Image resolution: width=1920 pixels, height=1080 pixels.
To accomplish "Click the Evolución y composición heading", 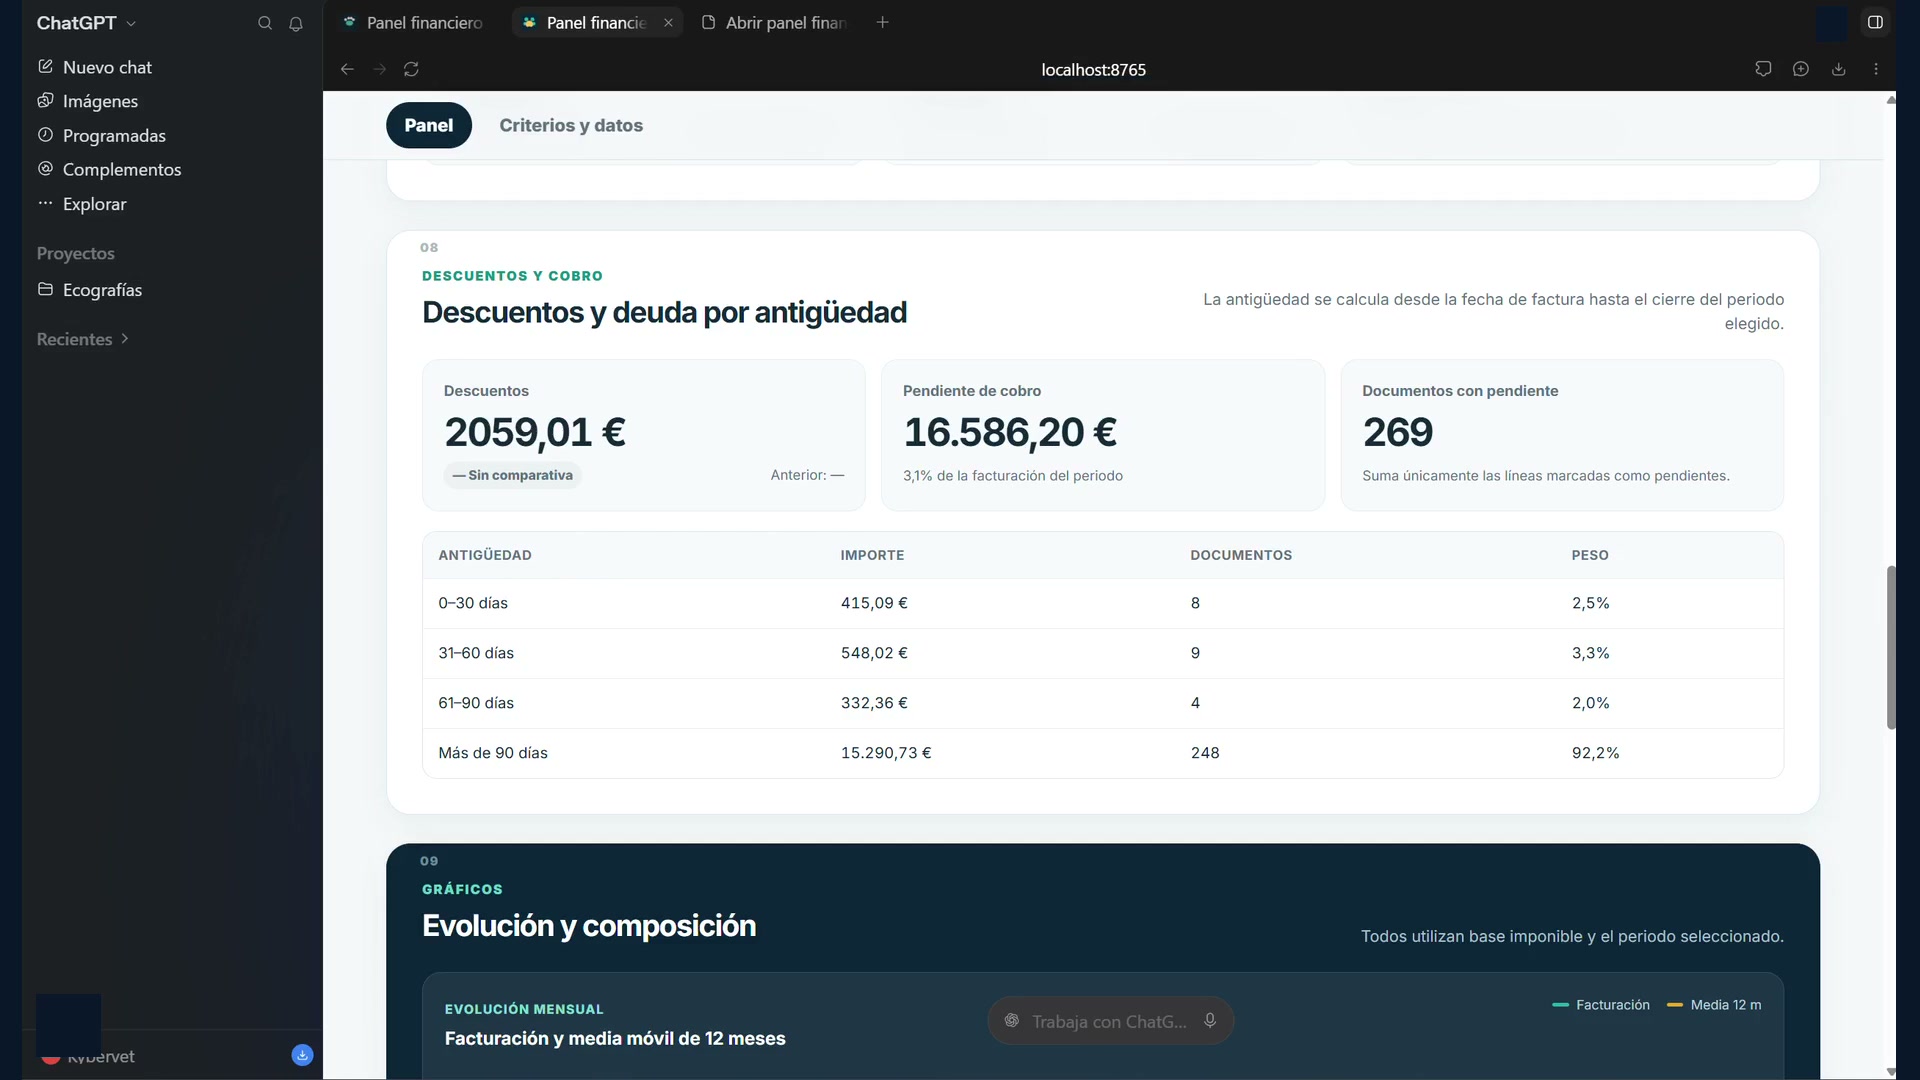I will click(589, 926).
